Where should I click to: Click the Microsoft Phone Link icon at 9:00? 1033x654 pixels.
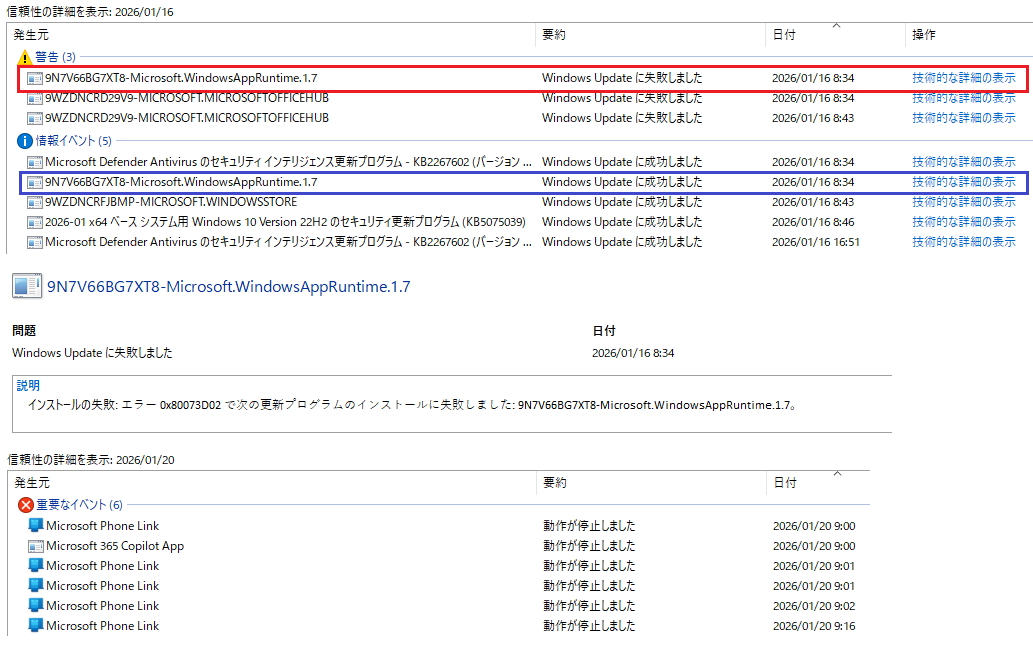pyautogui.click(x=36, y=526)
